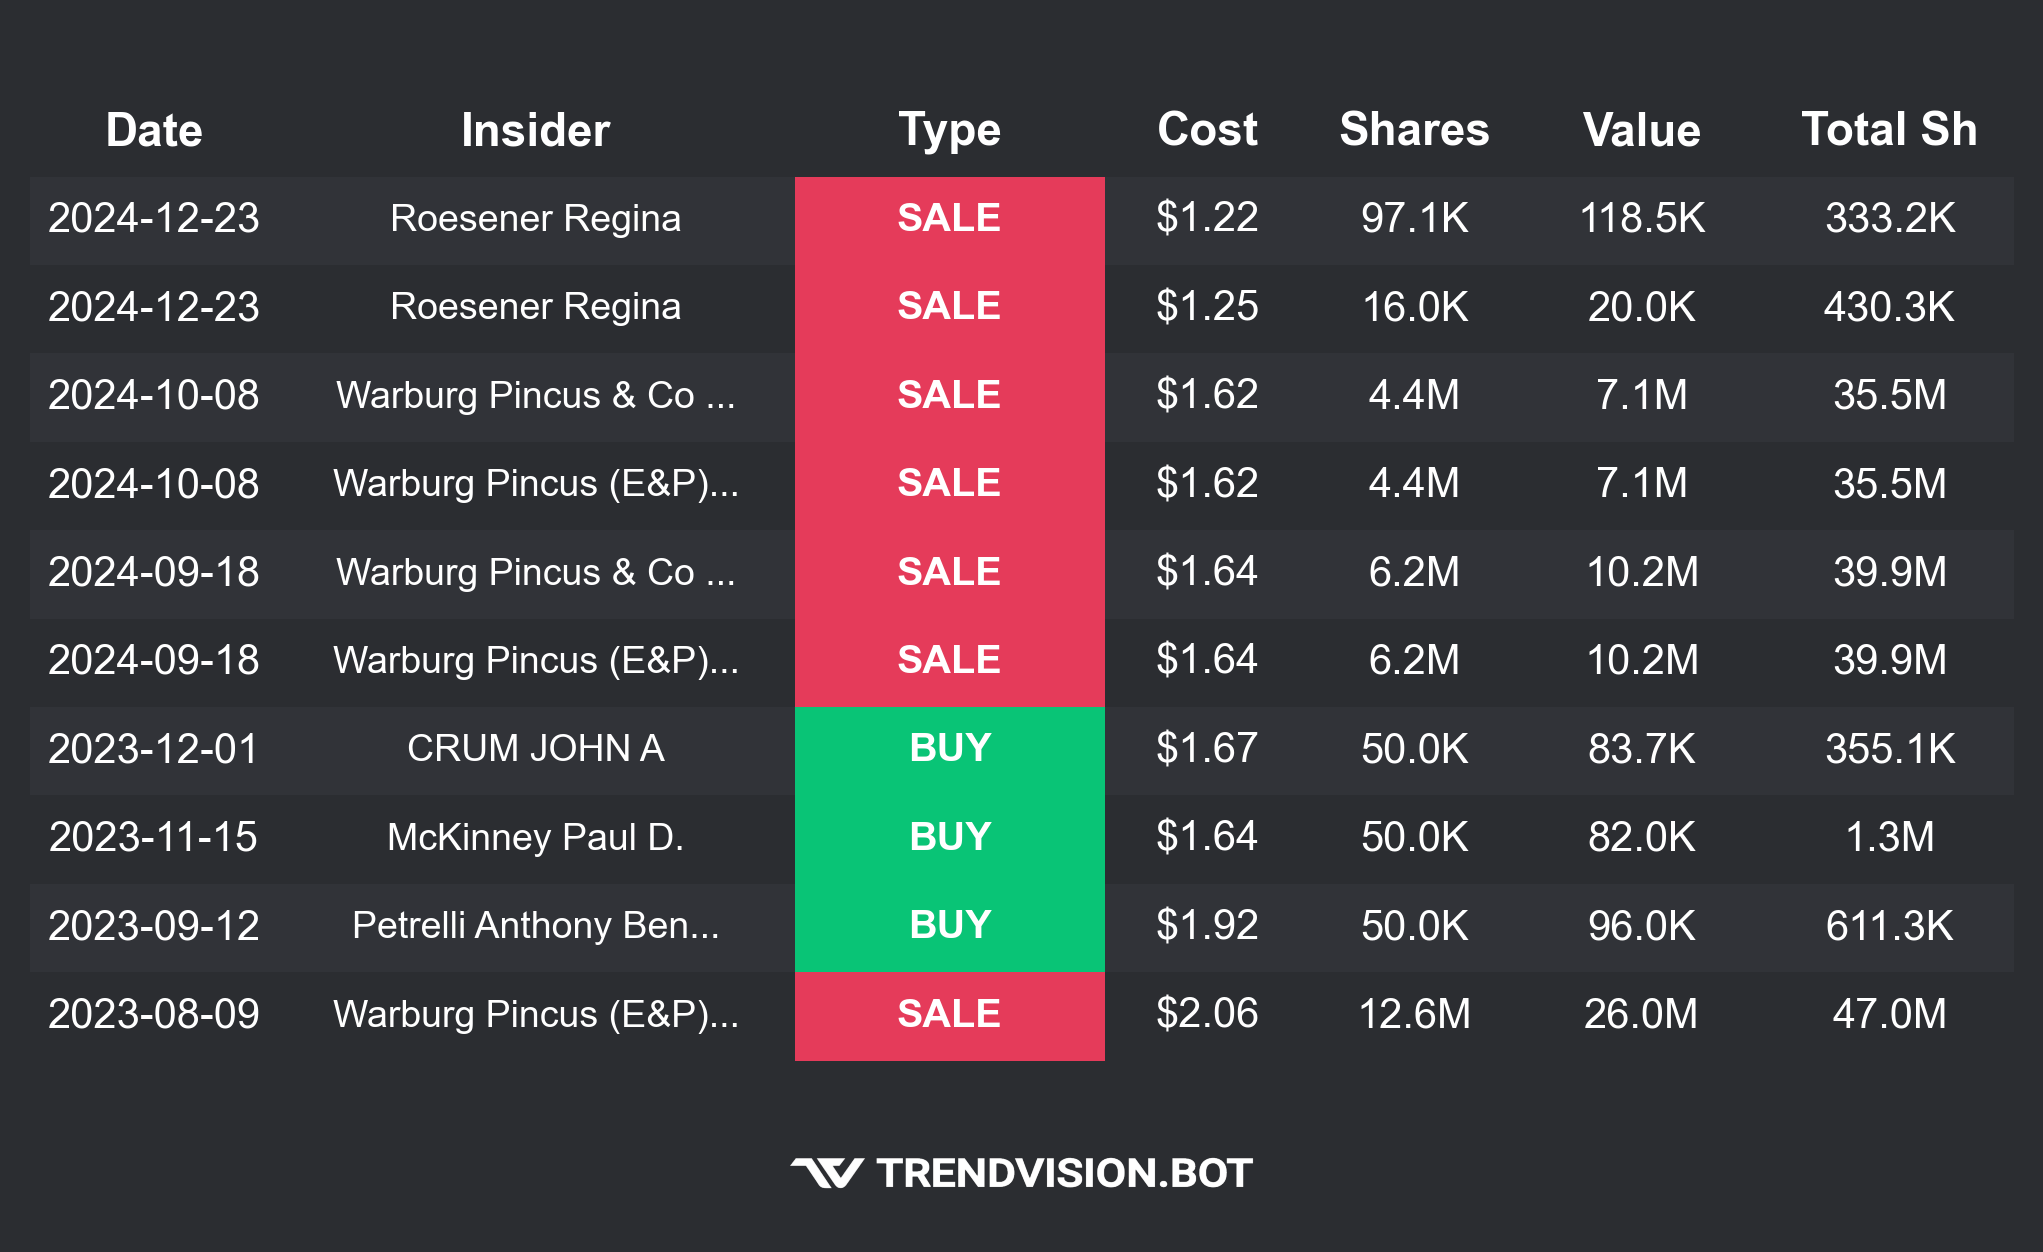Click the Petrelli Anthony Ben... insider name

click(535, 926)
